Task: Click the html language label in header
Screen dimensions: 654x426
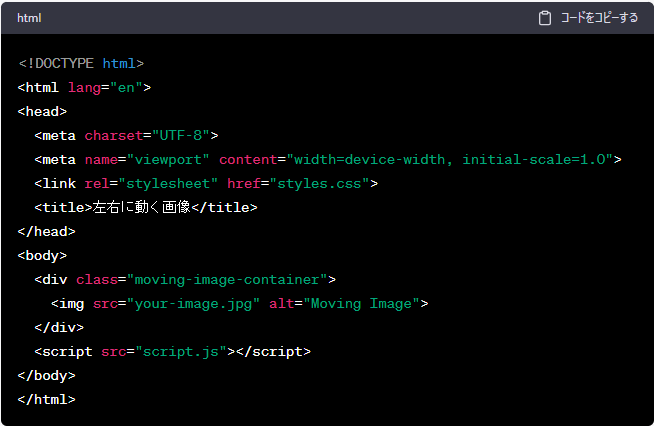Action: pyautogui.click(x=29, y=18)
